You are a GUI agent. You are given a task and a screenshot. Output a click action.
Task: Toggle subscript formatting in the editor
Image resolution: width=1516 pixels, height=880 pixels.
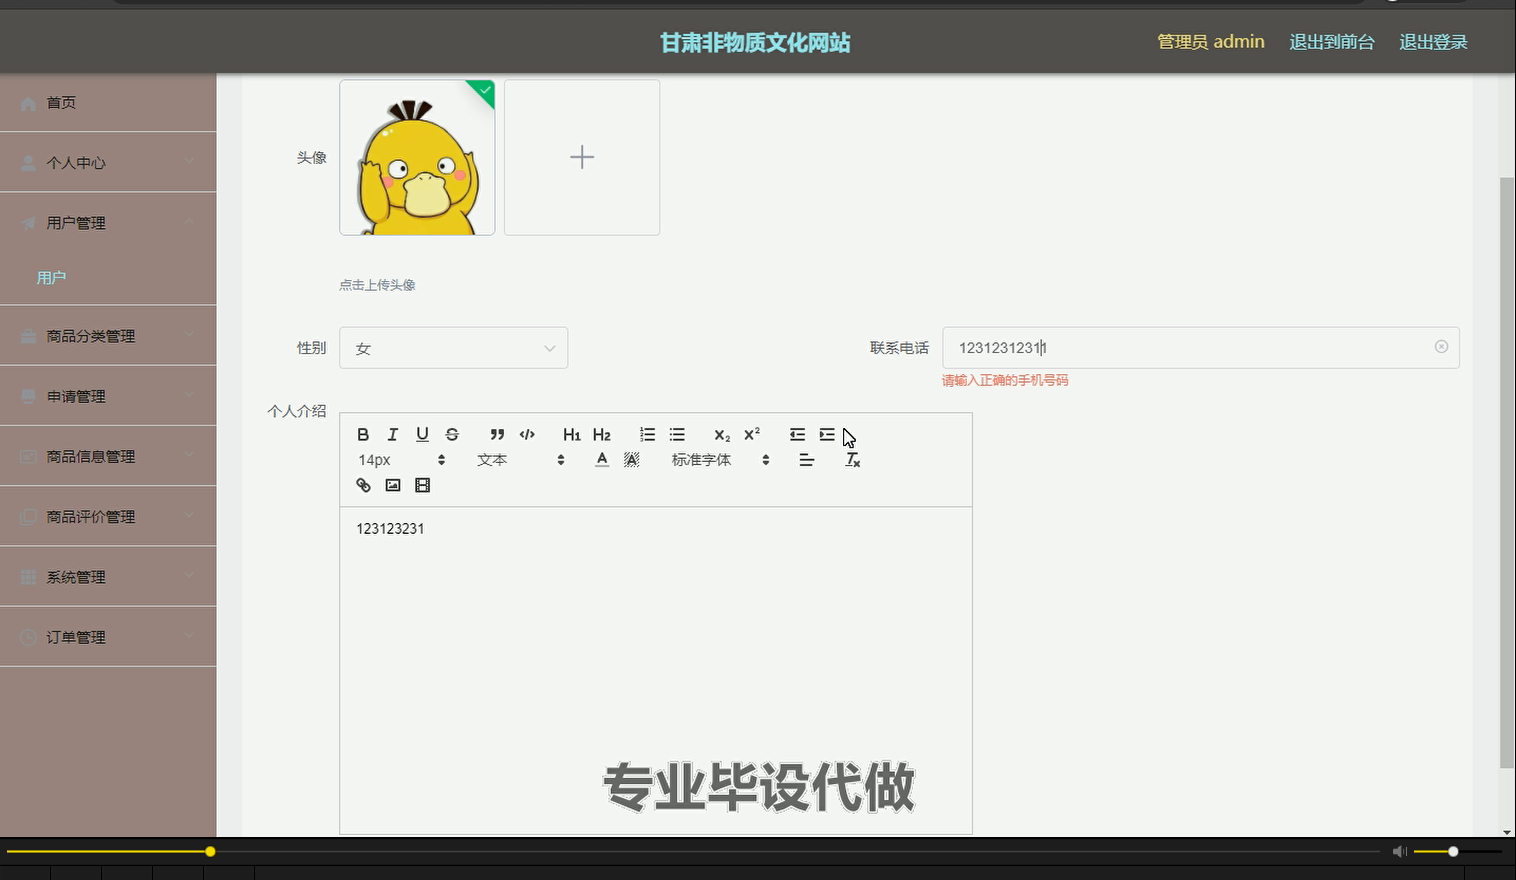pyautogui.click(x=721, y=435)
